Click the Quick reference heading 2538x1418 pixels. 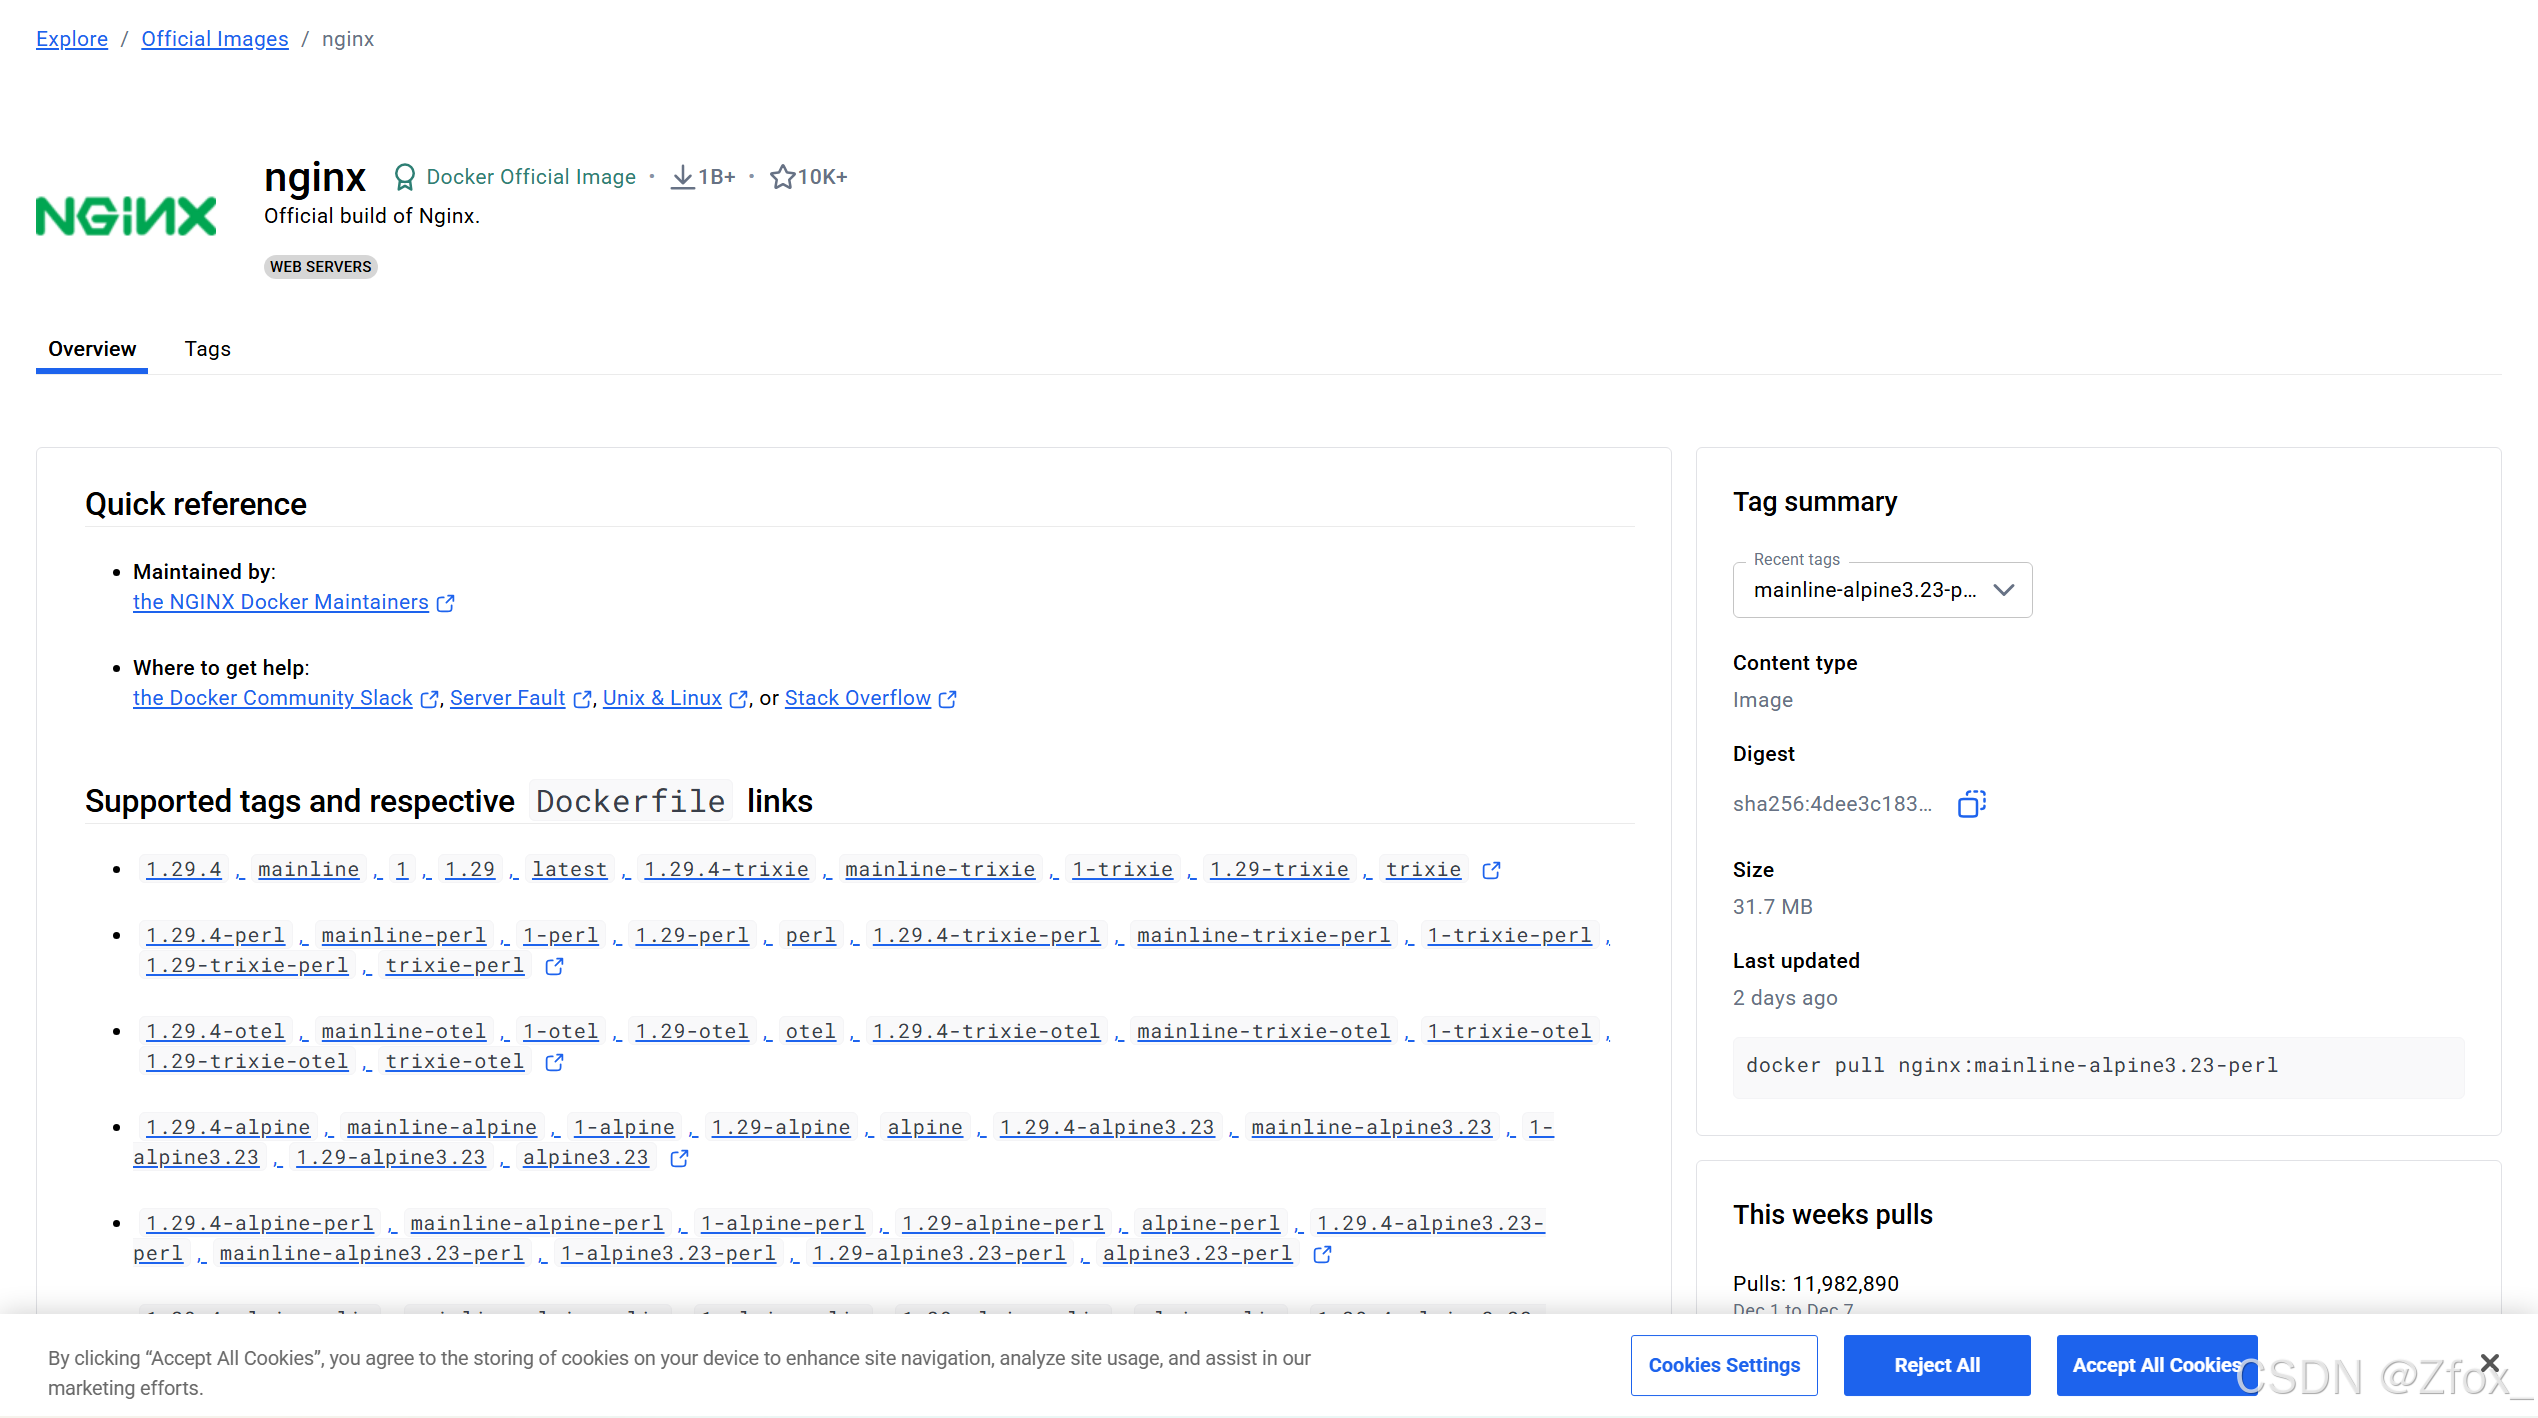pyautogui.click(x=196, y=504)
